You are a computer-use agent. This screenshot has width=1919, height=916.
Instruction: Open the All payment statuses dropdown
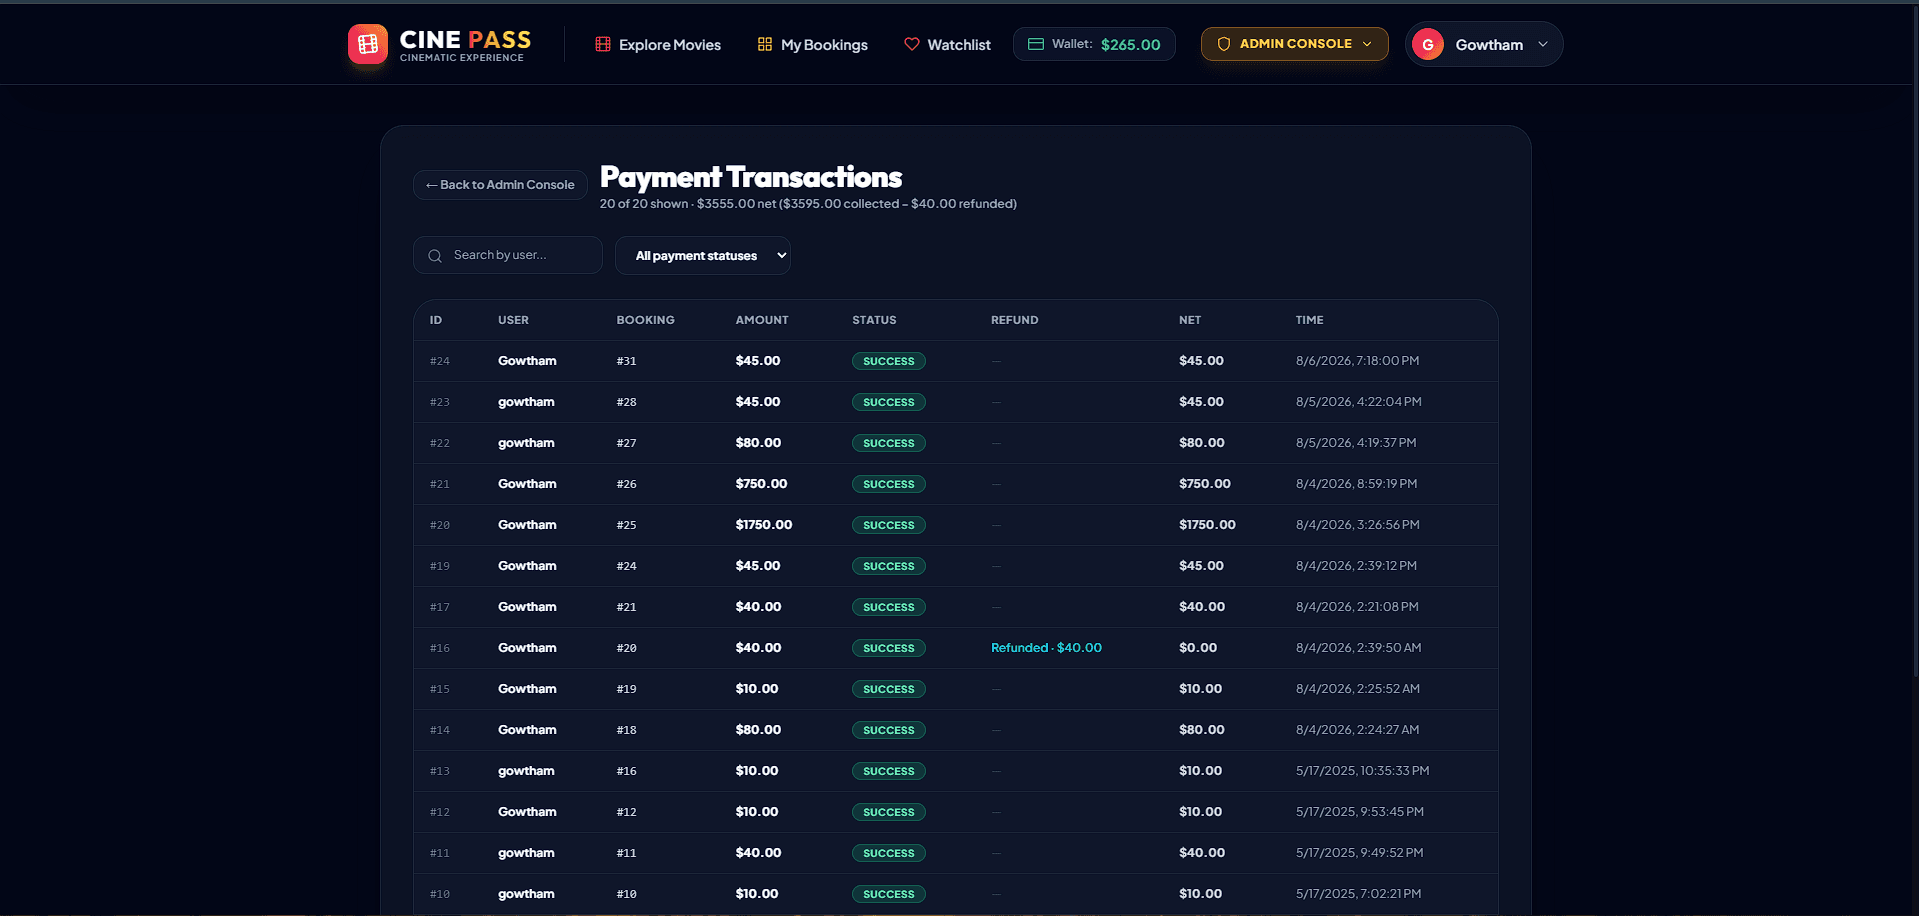pyautogui.click(x=703, y=255)
